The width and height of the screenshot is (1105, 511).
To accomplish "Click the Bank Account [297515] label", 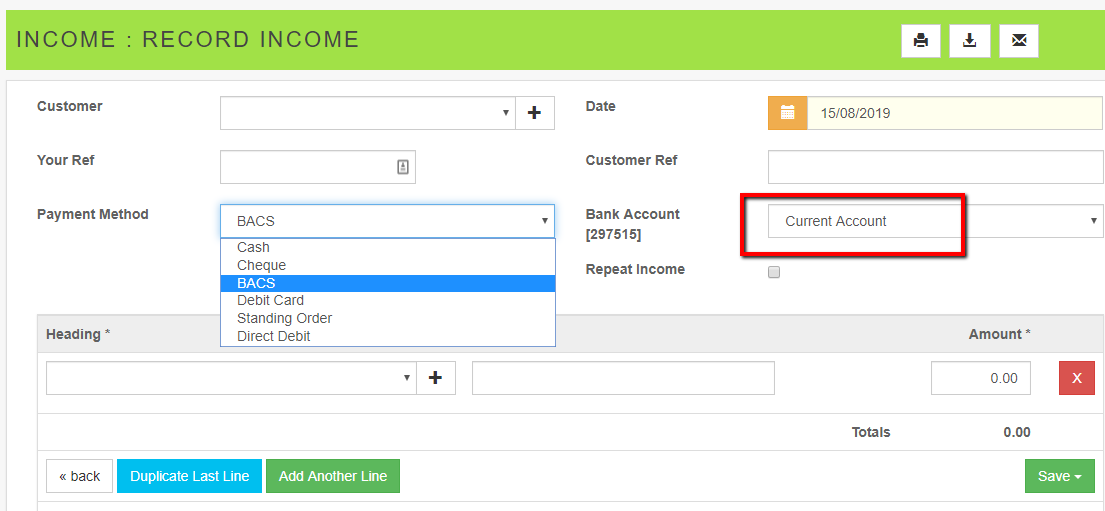I will pos(633,224).
